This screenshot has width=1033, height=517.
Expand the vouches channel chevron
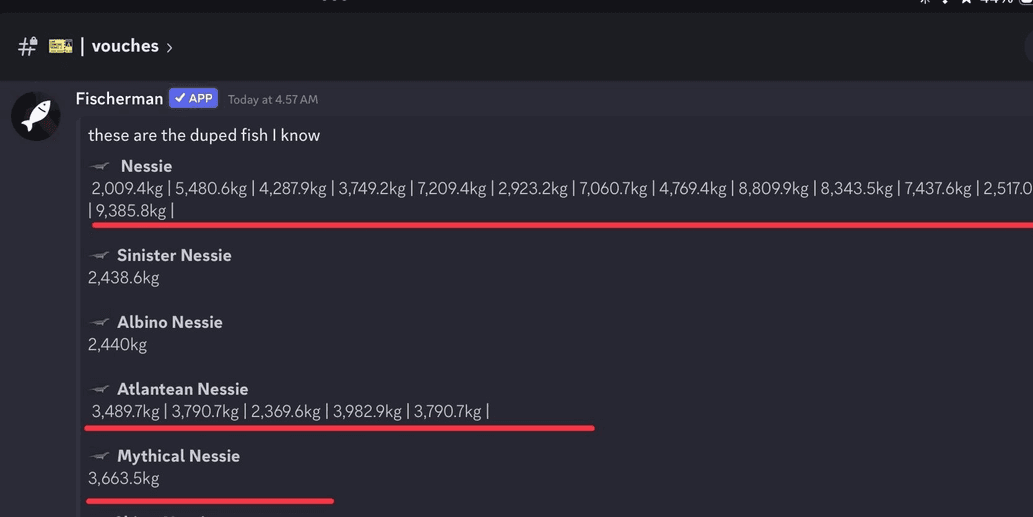click(169, 47)
